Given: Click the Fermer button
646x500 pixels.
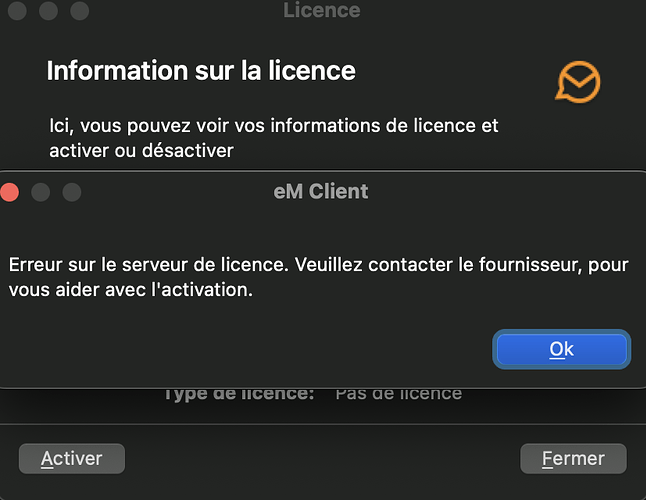Looking at the screenshot, I should tap(573, 459).
